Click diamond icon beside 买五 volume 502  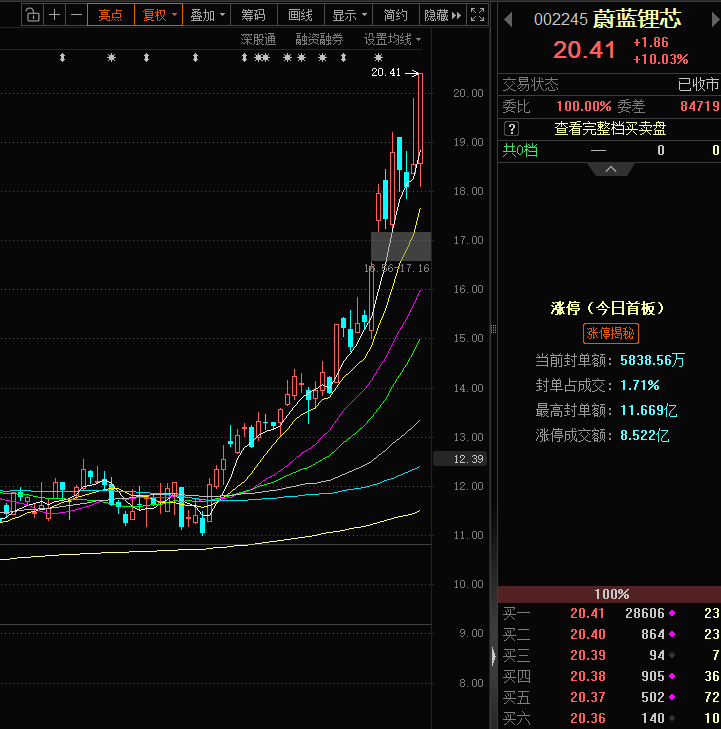(x=672, y=697)
